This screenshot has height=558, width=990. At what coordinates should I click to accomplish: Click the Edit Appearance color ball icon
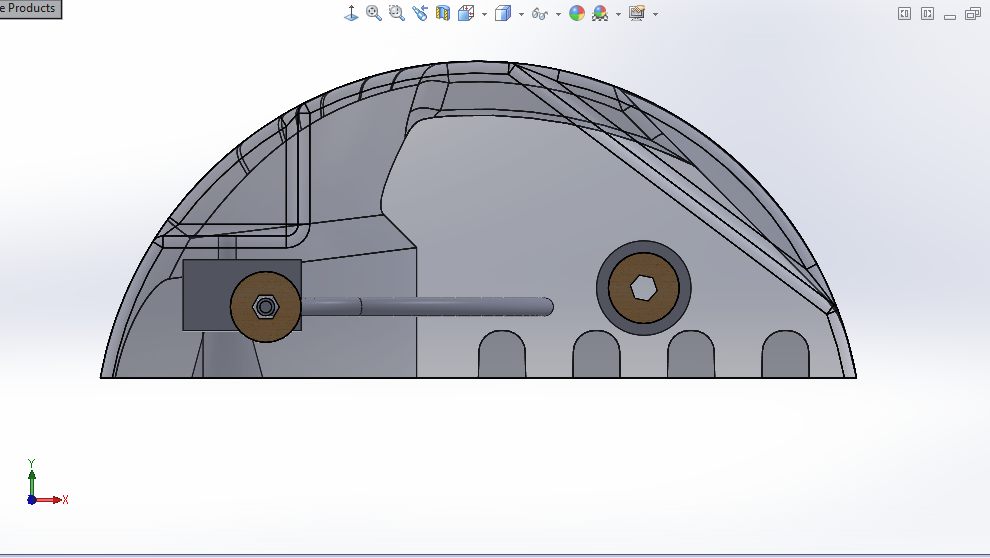pyautogui.click(x=577, y=13)
